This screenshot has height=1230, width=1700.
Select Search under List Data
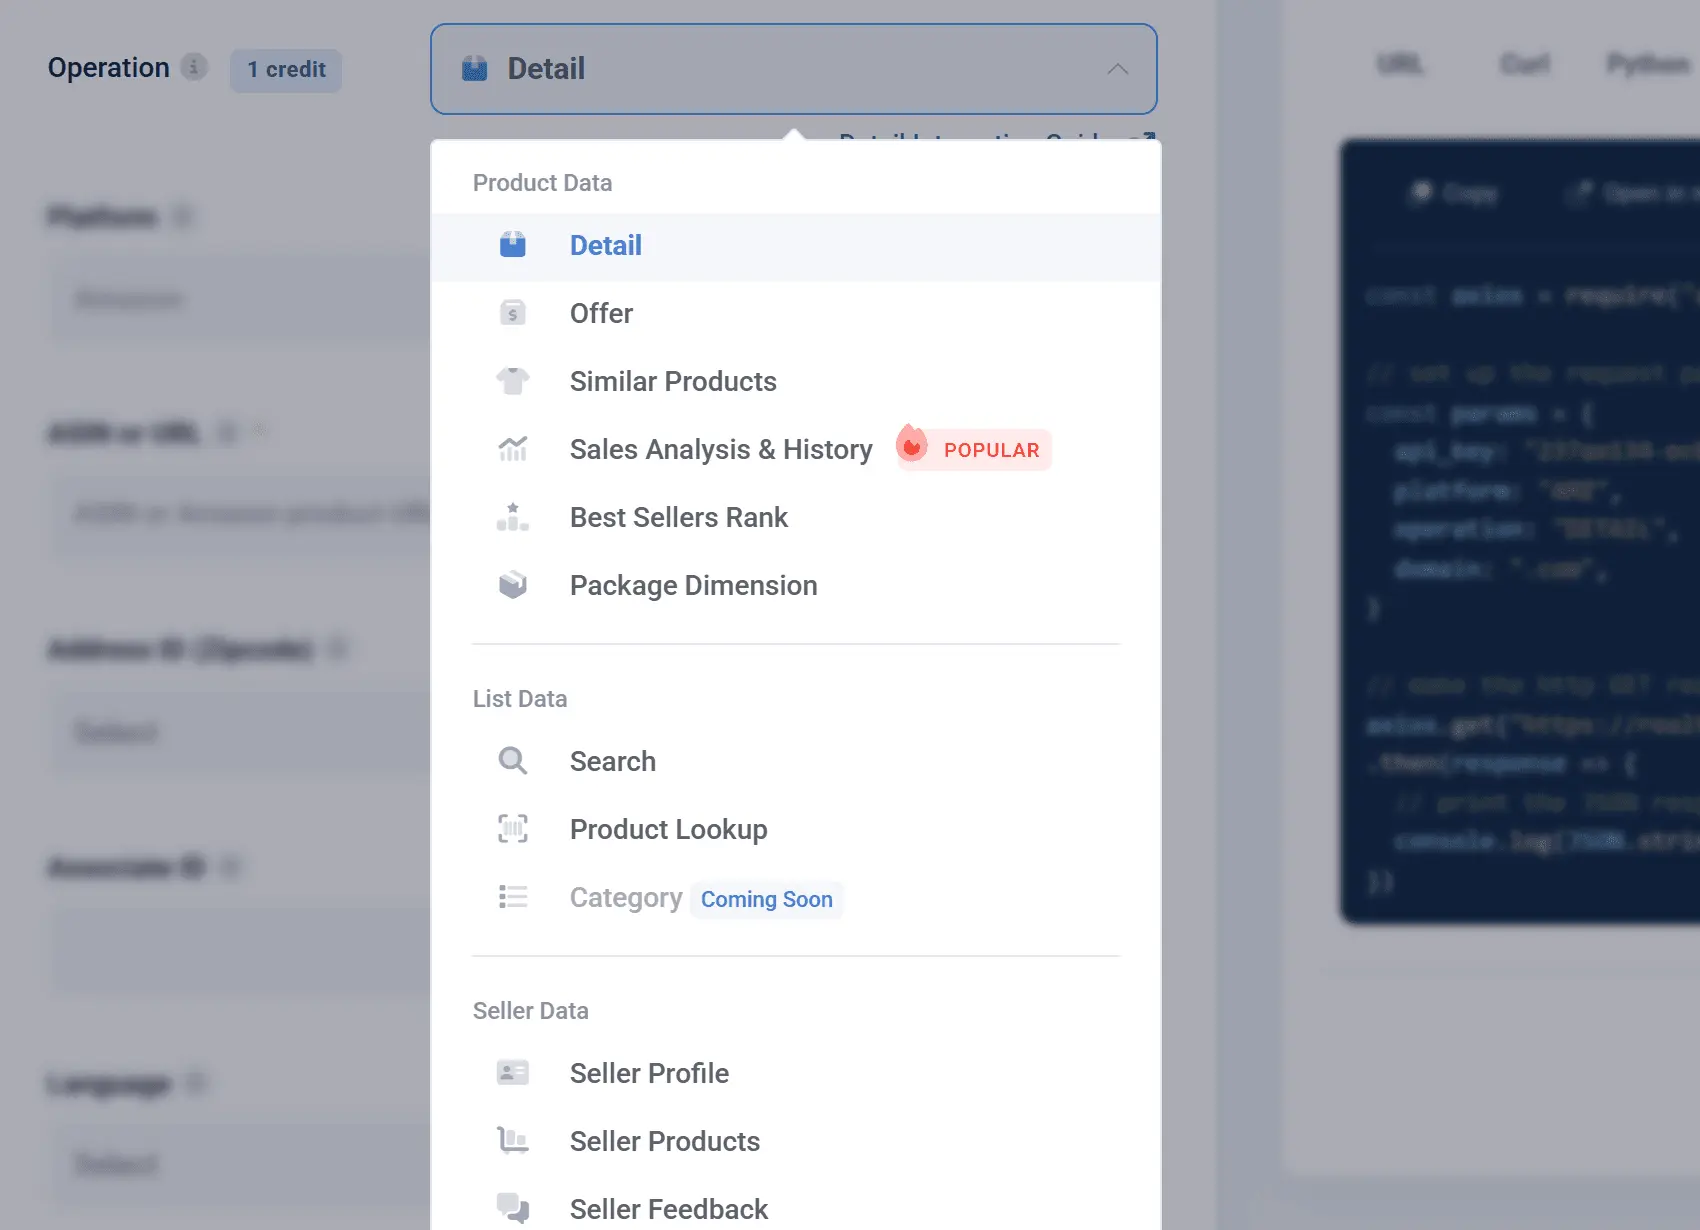pyautogui.click(x=796, y=762)
